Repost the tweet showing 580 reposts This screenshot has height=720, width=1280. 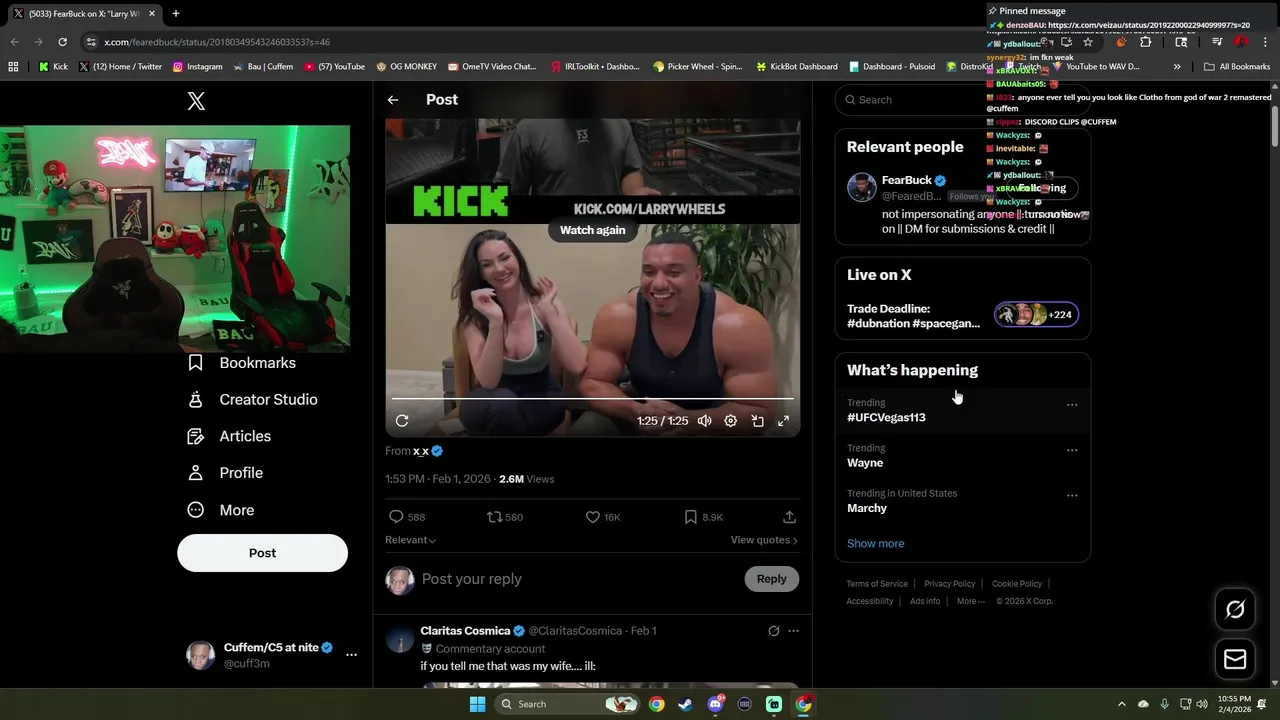(504, 517)
